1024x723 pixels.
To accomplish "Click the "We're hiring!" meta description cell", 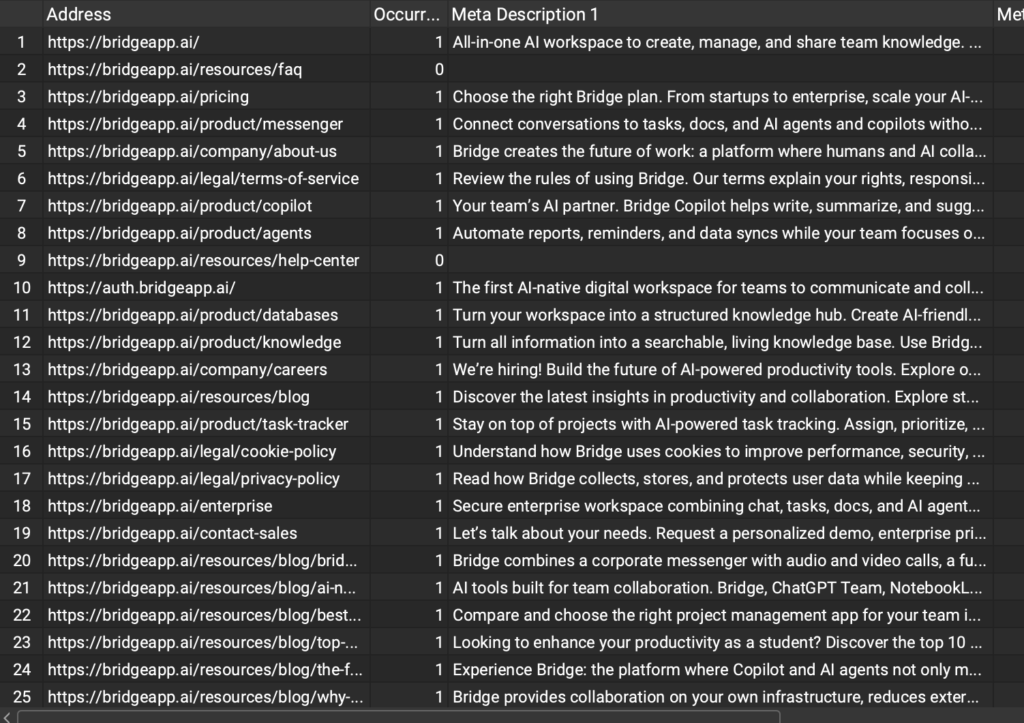I will (716, 369).
